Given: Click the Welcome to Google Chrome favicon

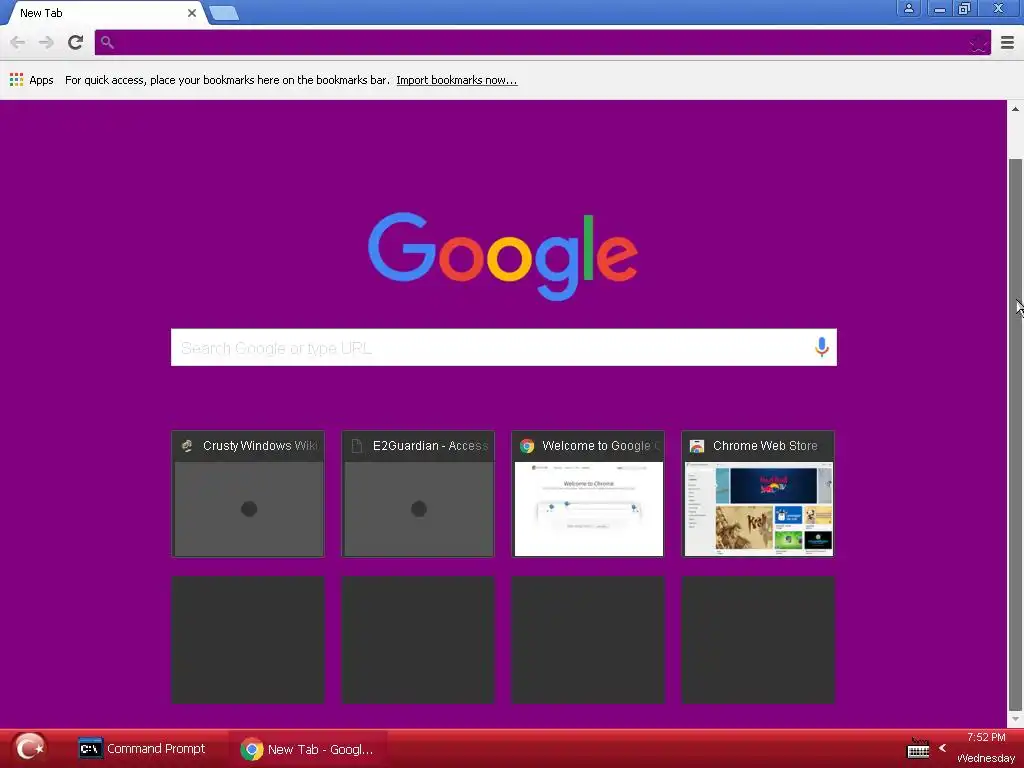Looking at the screenshot, I should pos(527,446).
